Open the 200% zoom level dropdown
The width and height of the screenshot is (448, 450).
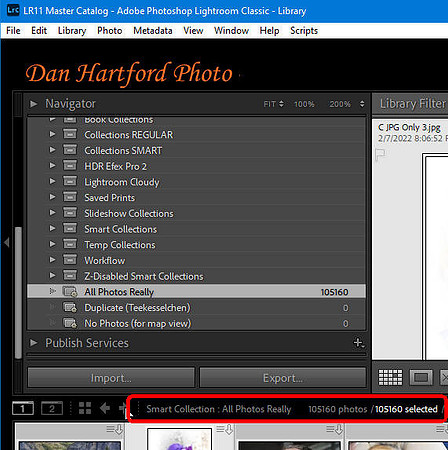click(362, 104)
